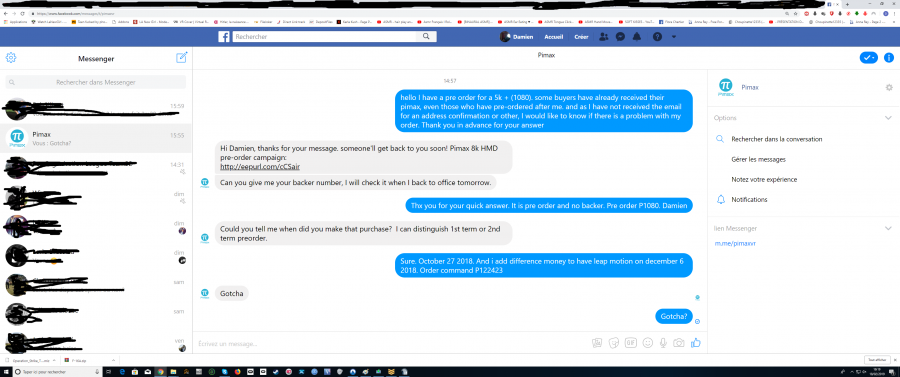Open the sticker picker icon

click(x=614, y=343)
